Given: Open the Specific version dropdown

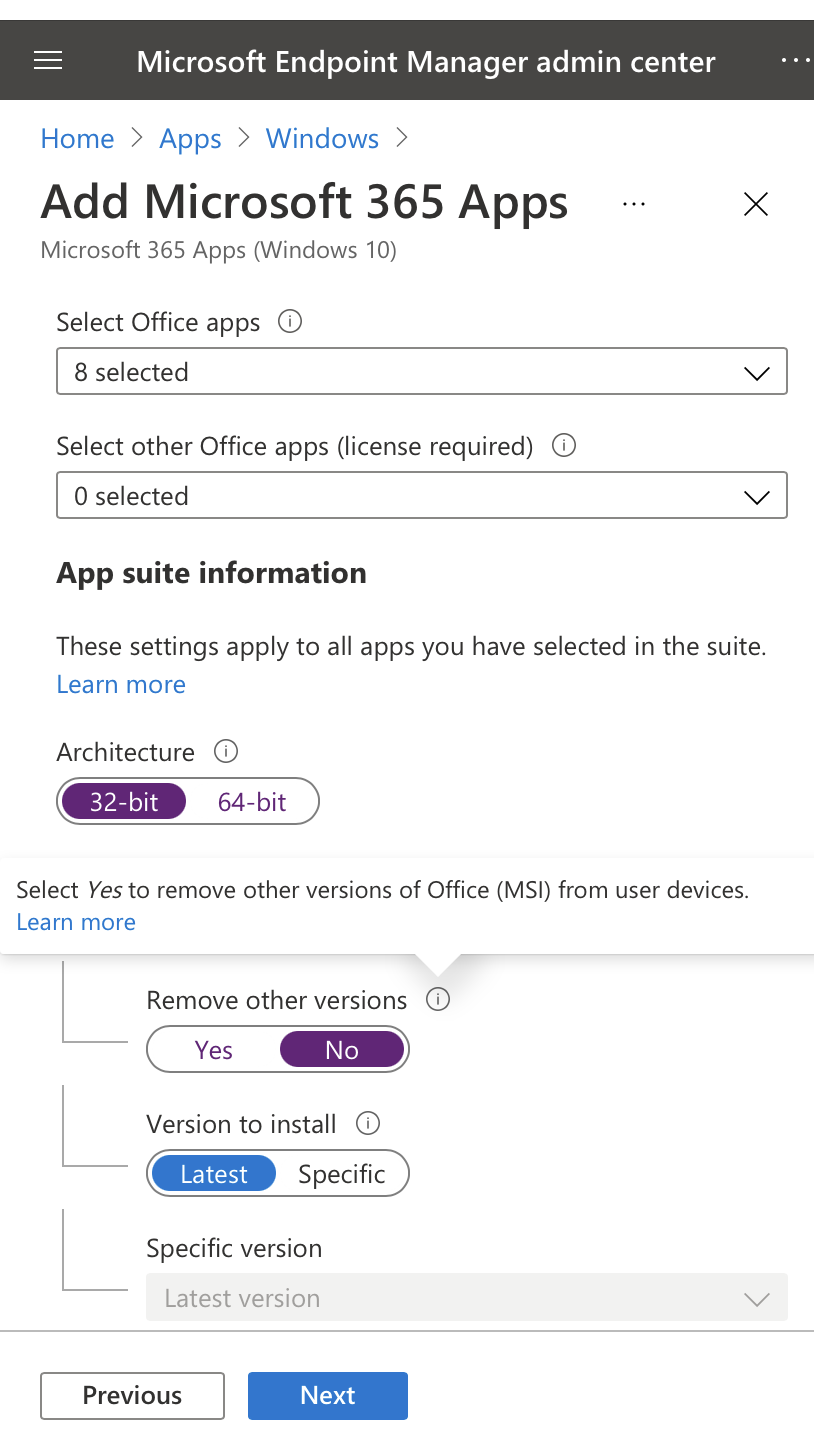Looking at the screenshot, I should coord(466,1297).
